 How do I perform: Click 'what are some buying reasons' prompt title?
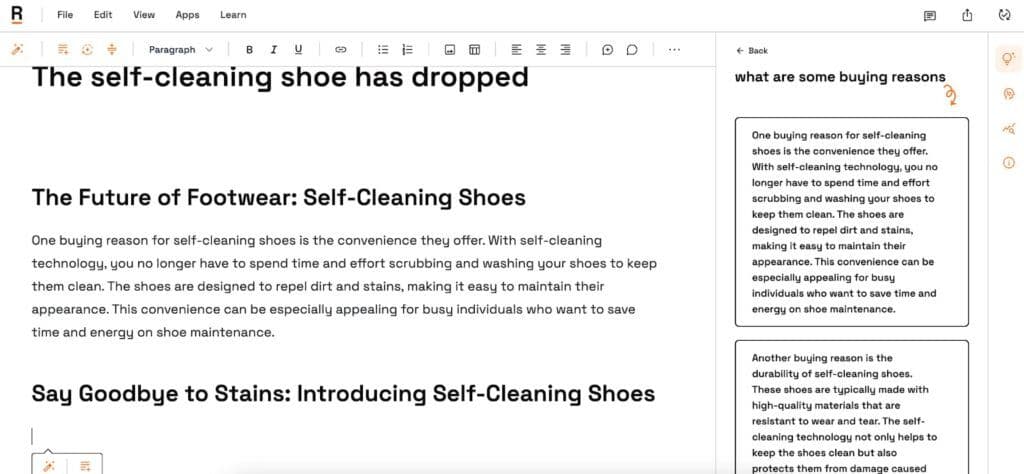click(x=840, y=76)
